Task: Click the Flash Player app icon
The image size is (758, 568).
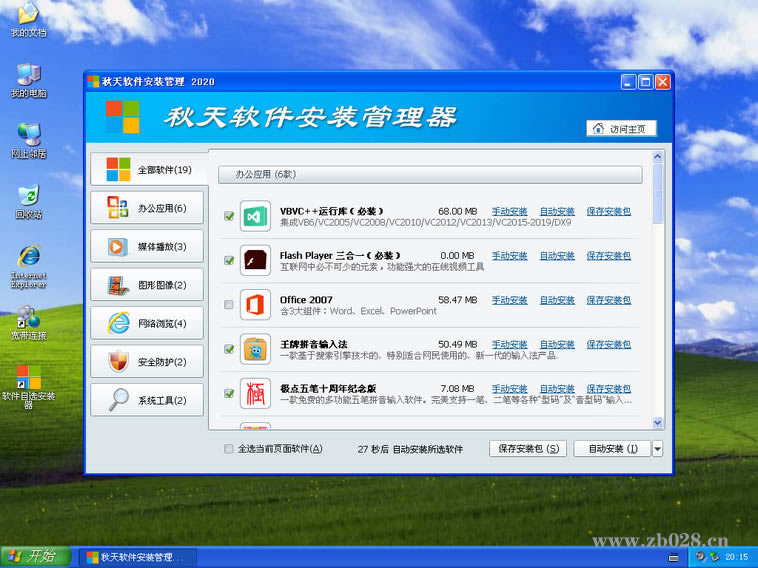Action: 255,261
